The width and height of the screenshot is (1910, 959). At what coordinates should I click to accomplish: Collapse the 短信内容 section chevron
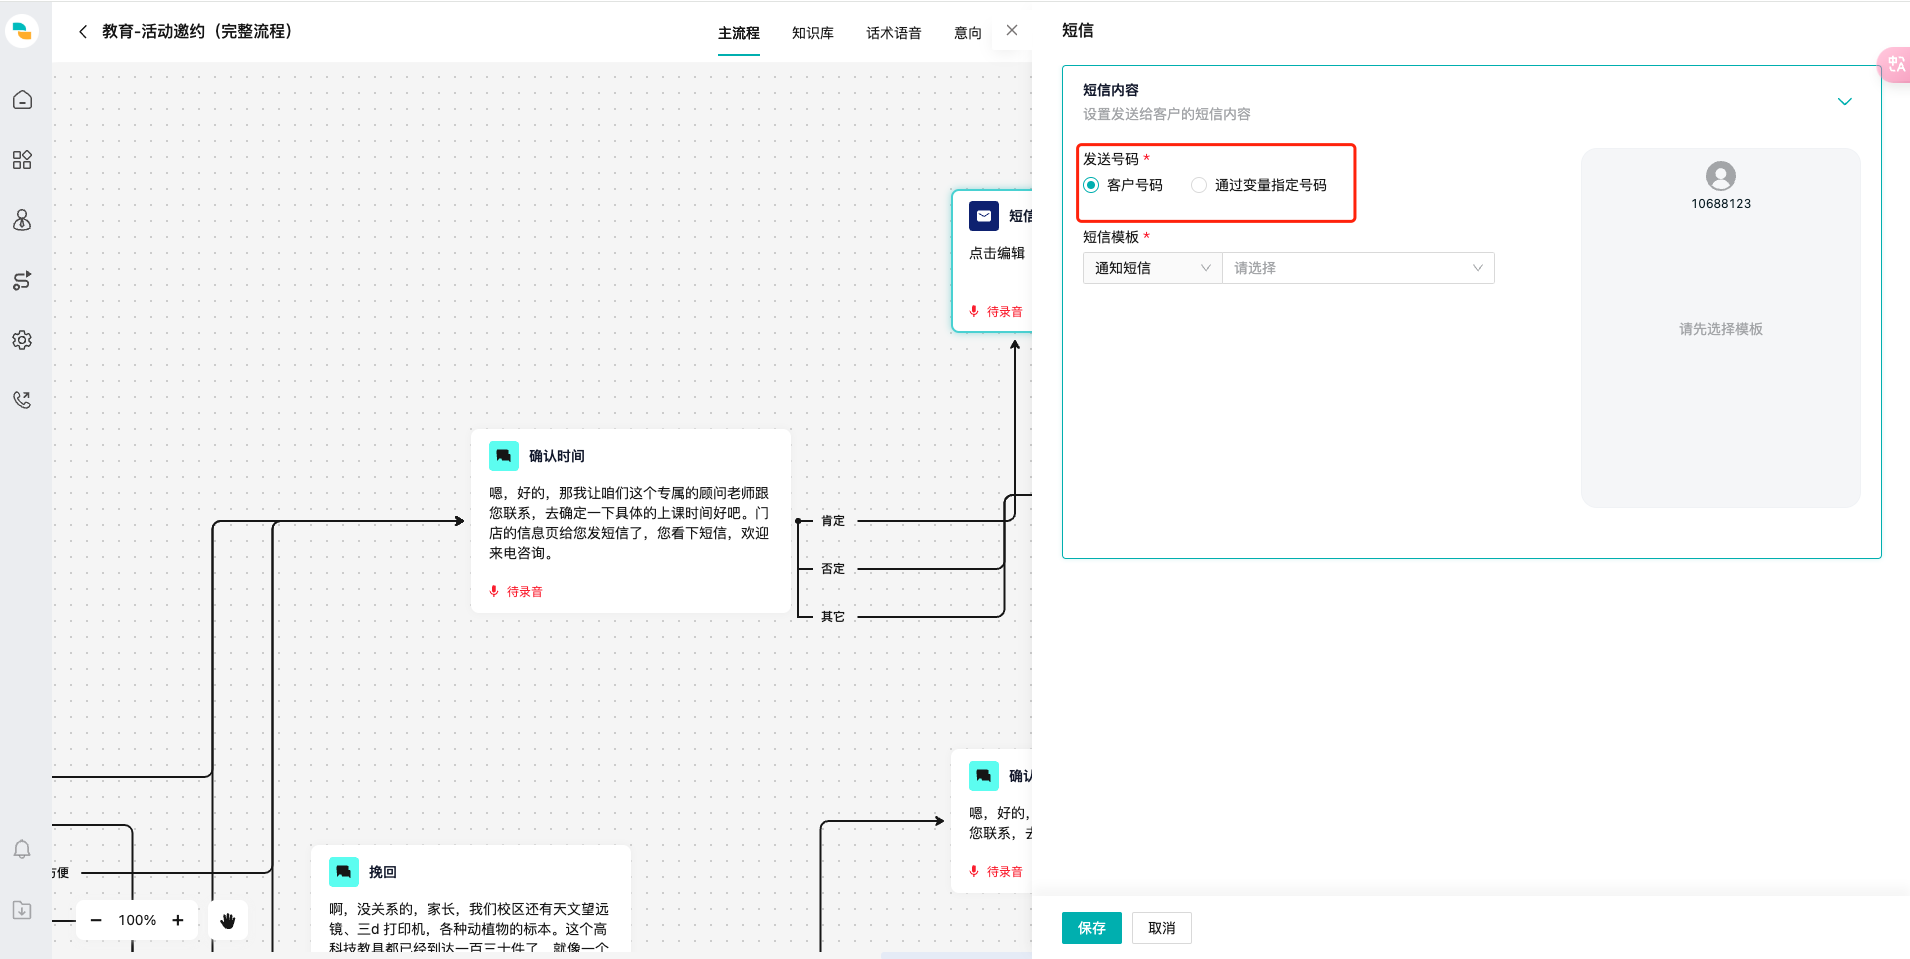[1845, 101]
